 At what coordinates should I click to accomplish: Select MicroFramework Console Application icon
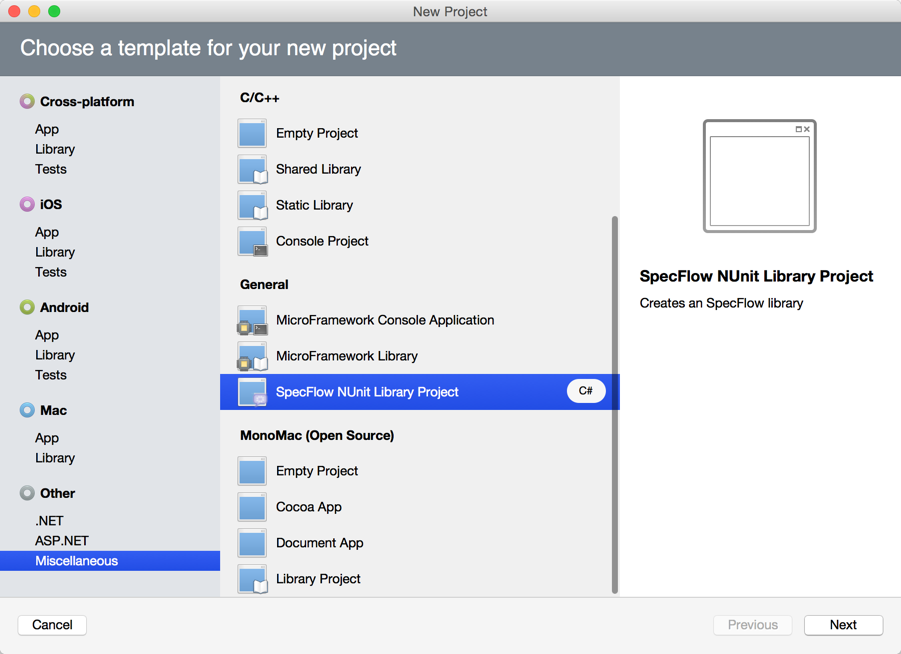click(x=252, y=320)
